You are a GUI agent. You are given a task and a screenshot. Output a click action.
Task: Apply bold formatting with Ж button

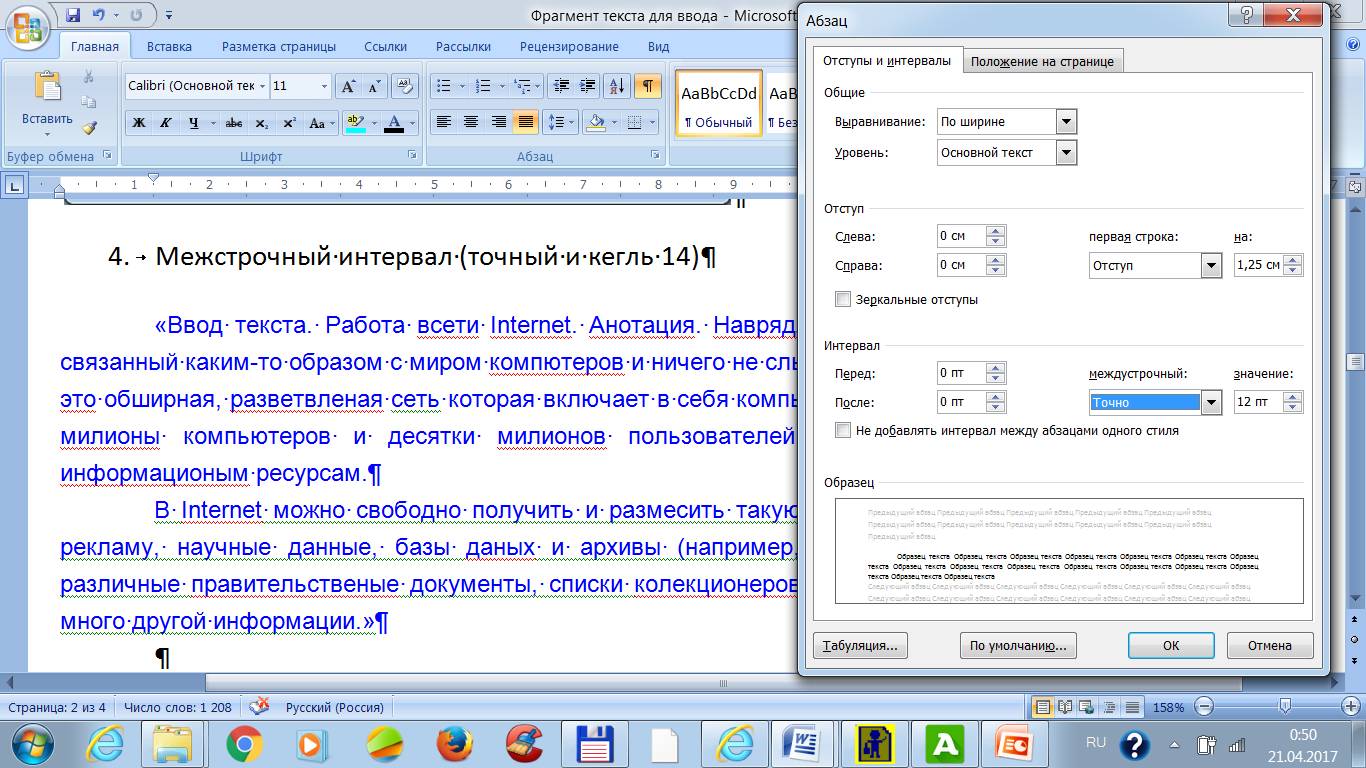click(x=139, y=123)
